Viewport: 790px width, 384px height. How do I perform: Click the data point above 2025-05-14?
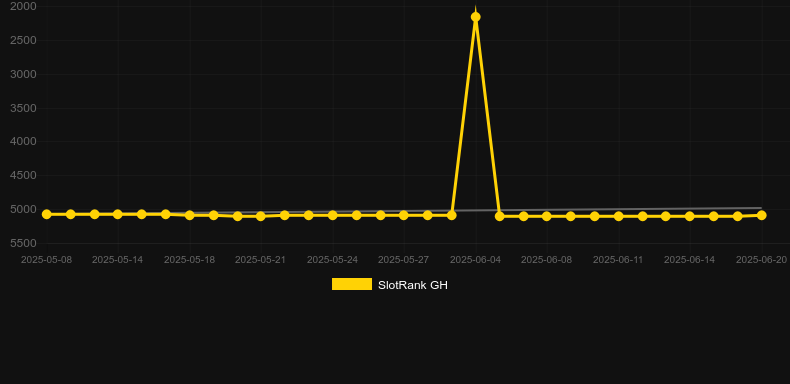[117, 214]
